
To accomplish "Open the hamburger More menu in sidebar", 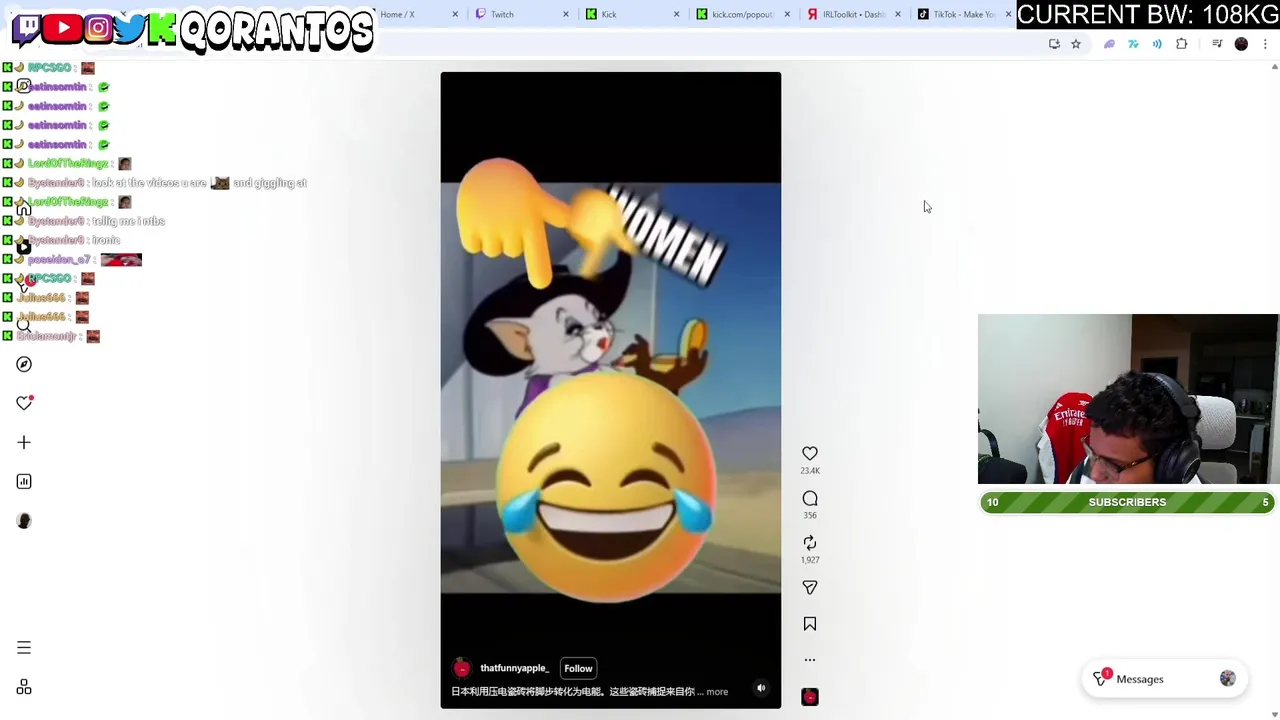I will [24, 648].
